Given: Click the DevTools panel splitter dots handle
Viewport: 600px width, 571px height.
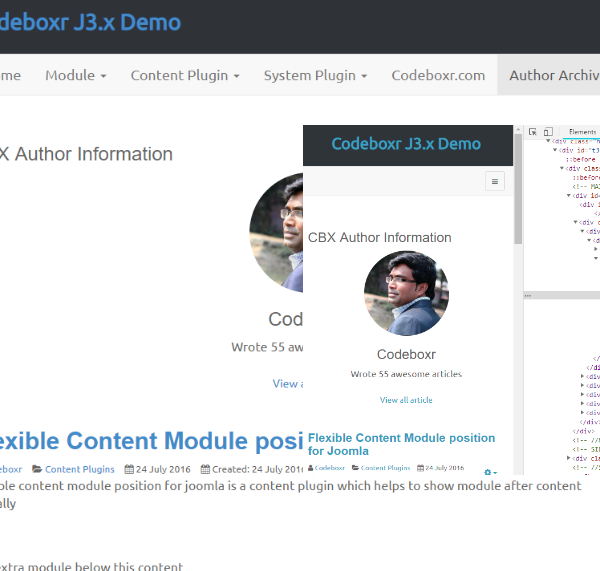Looking at the screenshot, I should [528, 295].
